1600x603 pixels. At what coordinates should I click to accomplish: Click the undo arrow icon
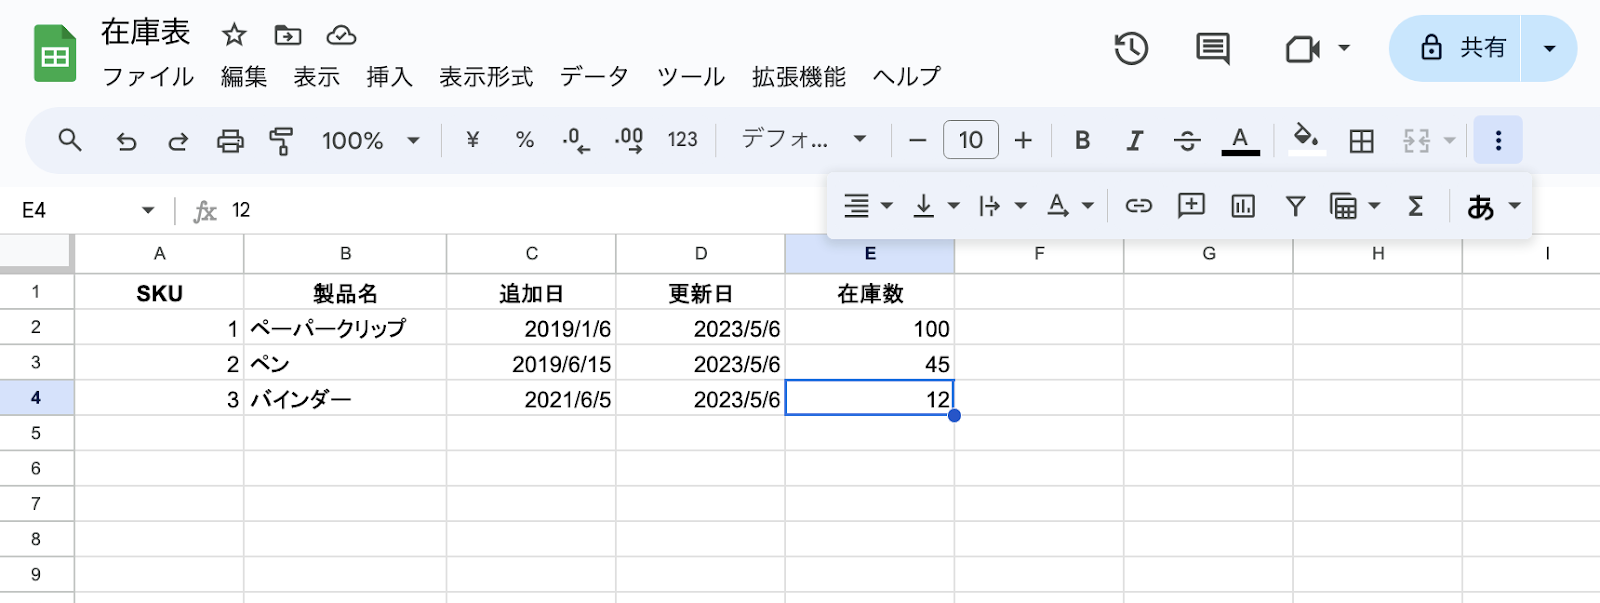[x=126, y=141]
